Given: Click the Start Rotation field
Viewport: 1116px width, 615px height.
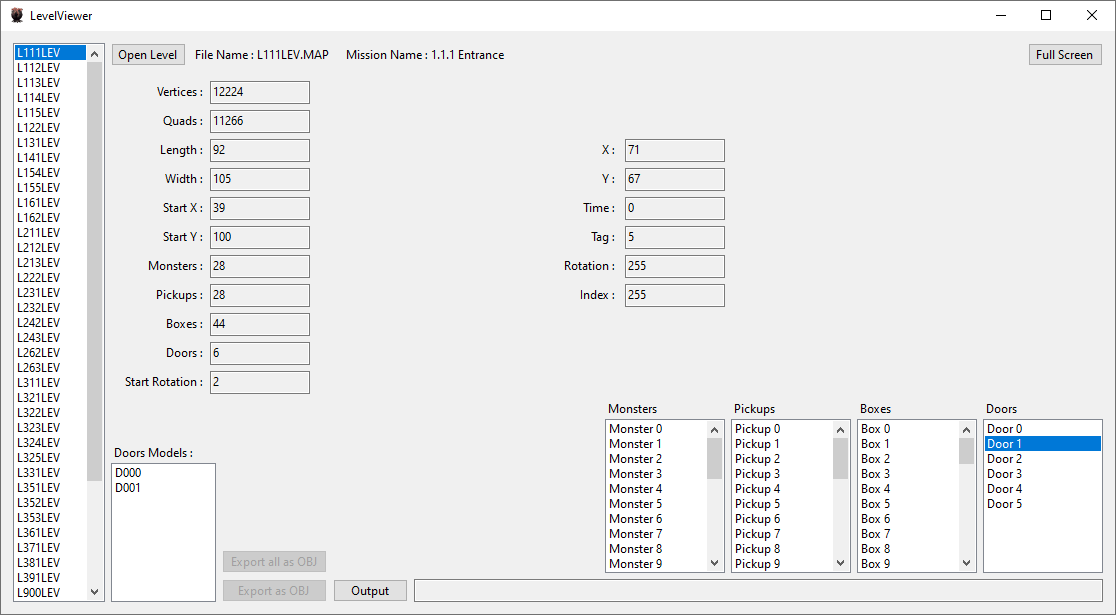Looking at the screenshot, I should coord(260,382).
